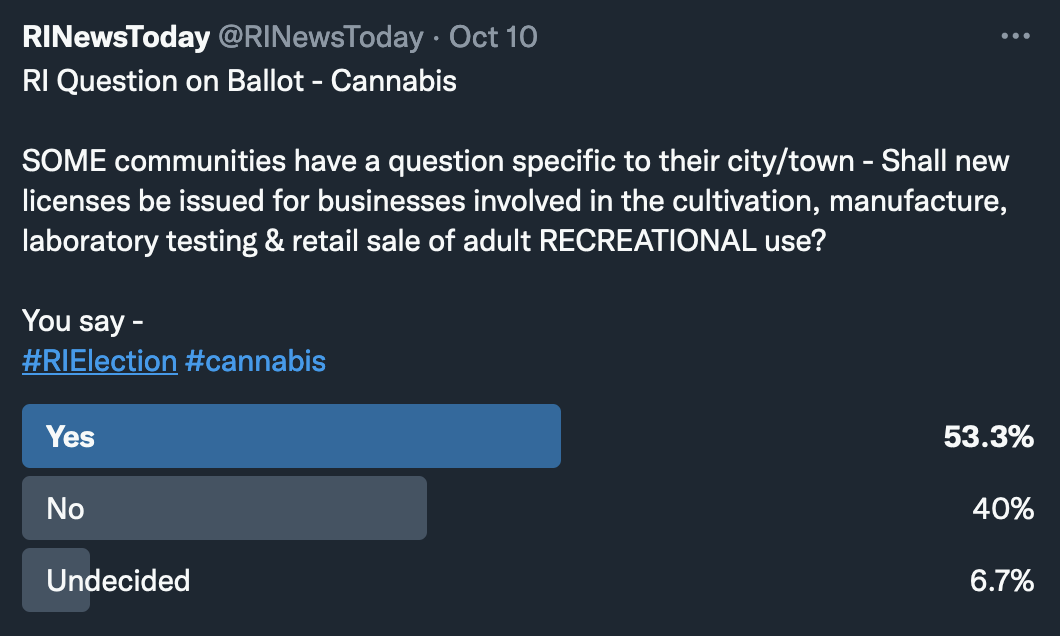1060x636 pixels.
Task: Follow the #cannabis hashtag link
Action: (x=256, y=360)
